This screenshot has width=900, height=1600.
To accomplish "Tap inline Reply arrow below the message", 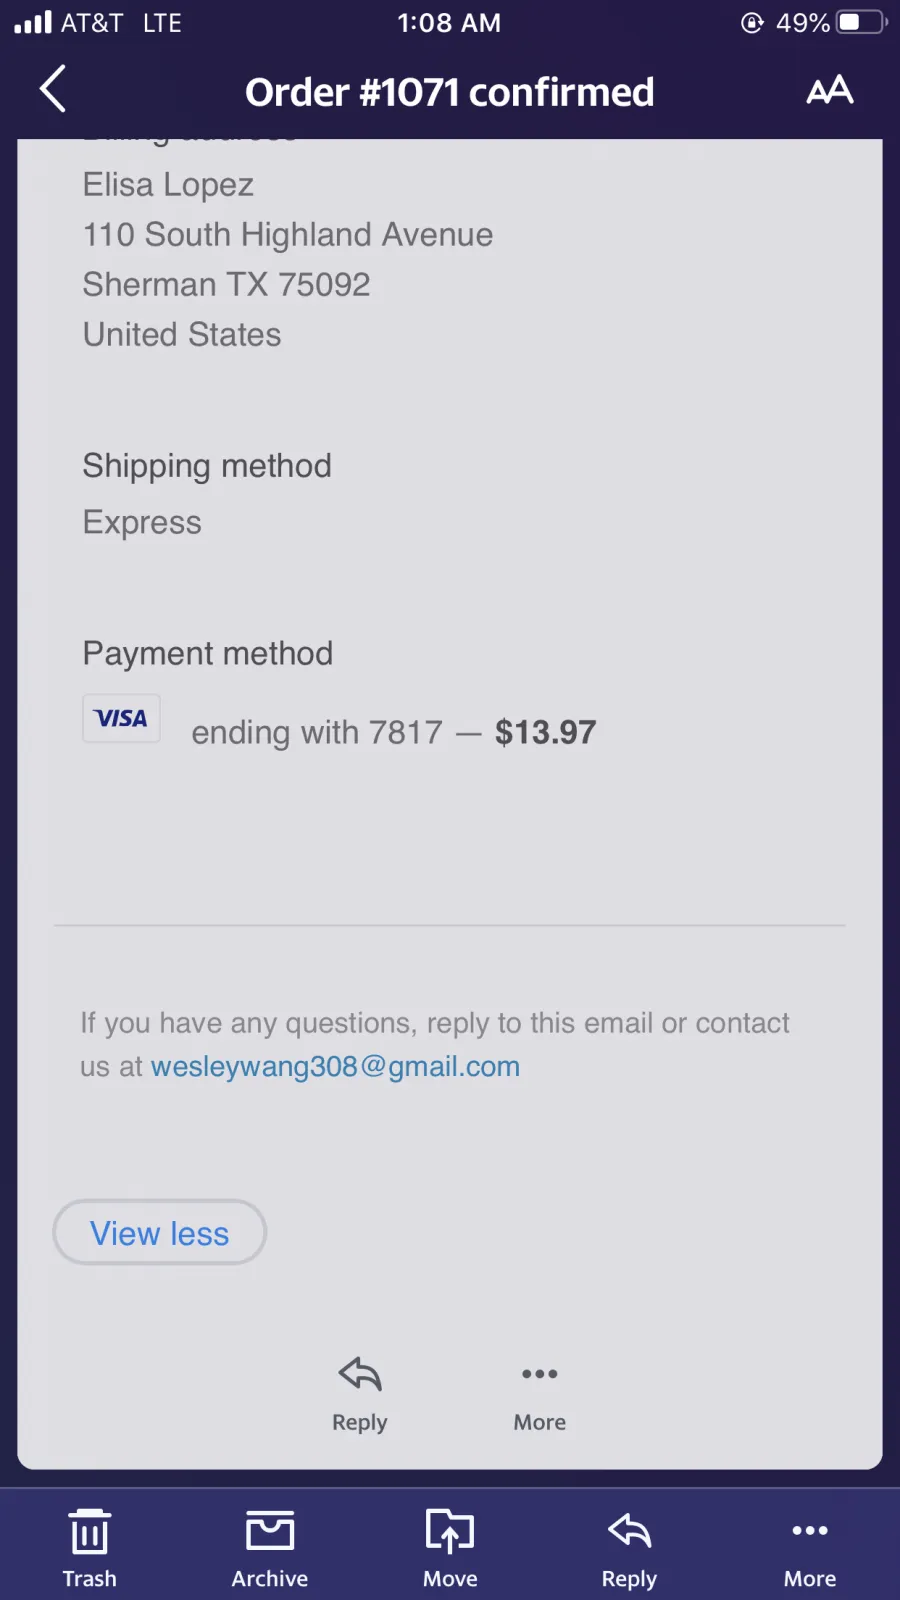I will pyautogui.click(x=360, y=1394).
